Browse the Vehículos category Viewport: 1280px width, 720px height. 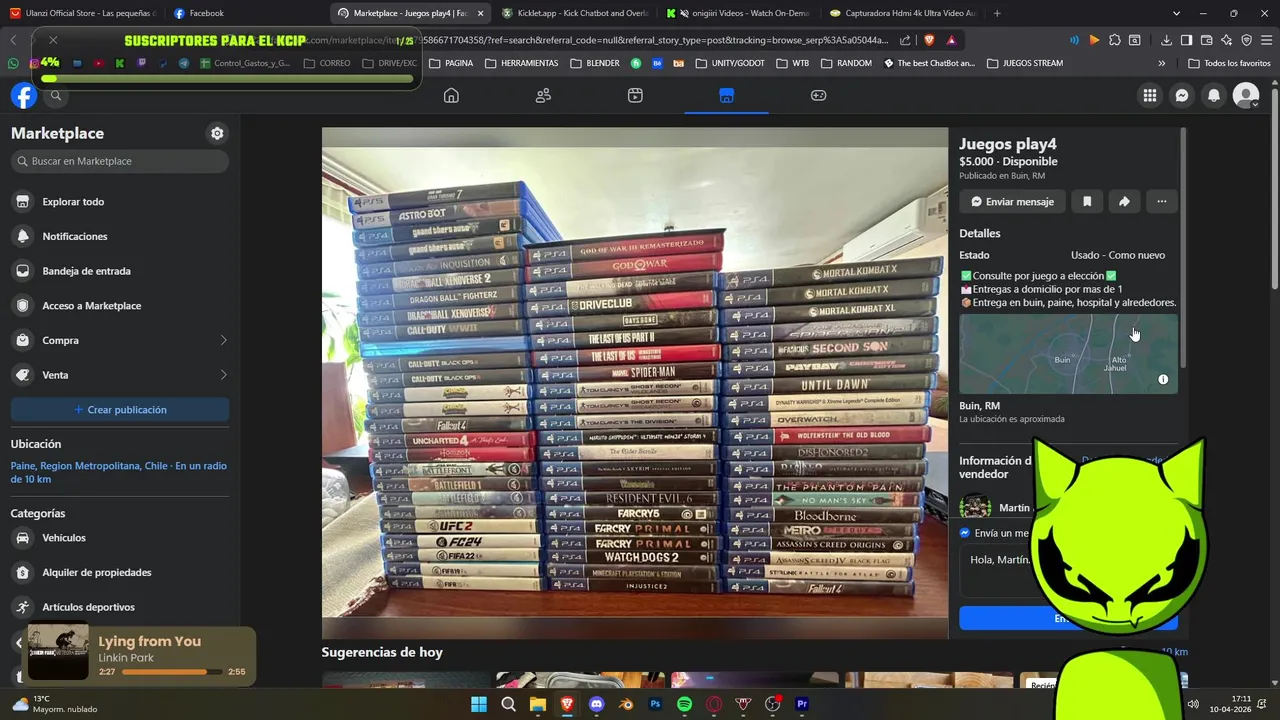point(120,538)
